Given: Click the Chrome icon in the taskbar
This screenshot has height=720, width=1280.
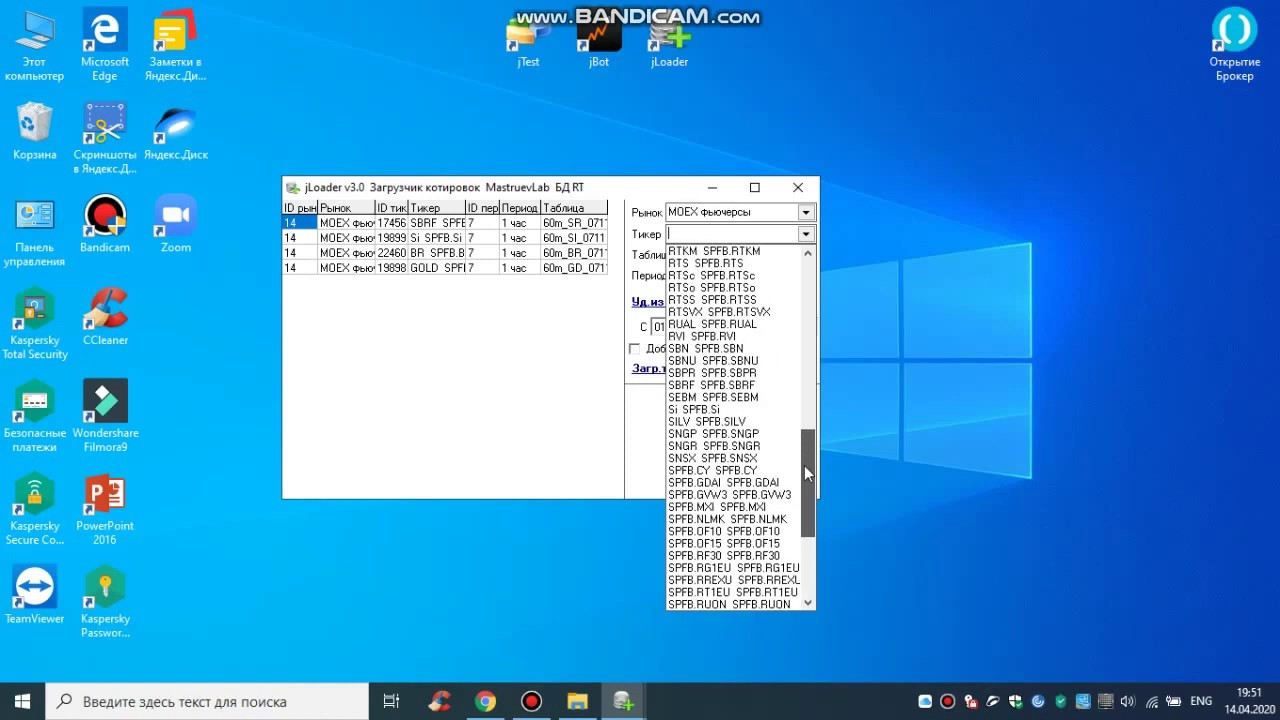Looking at the screenshot, I should point(485,701).
